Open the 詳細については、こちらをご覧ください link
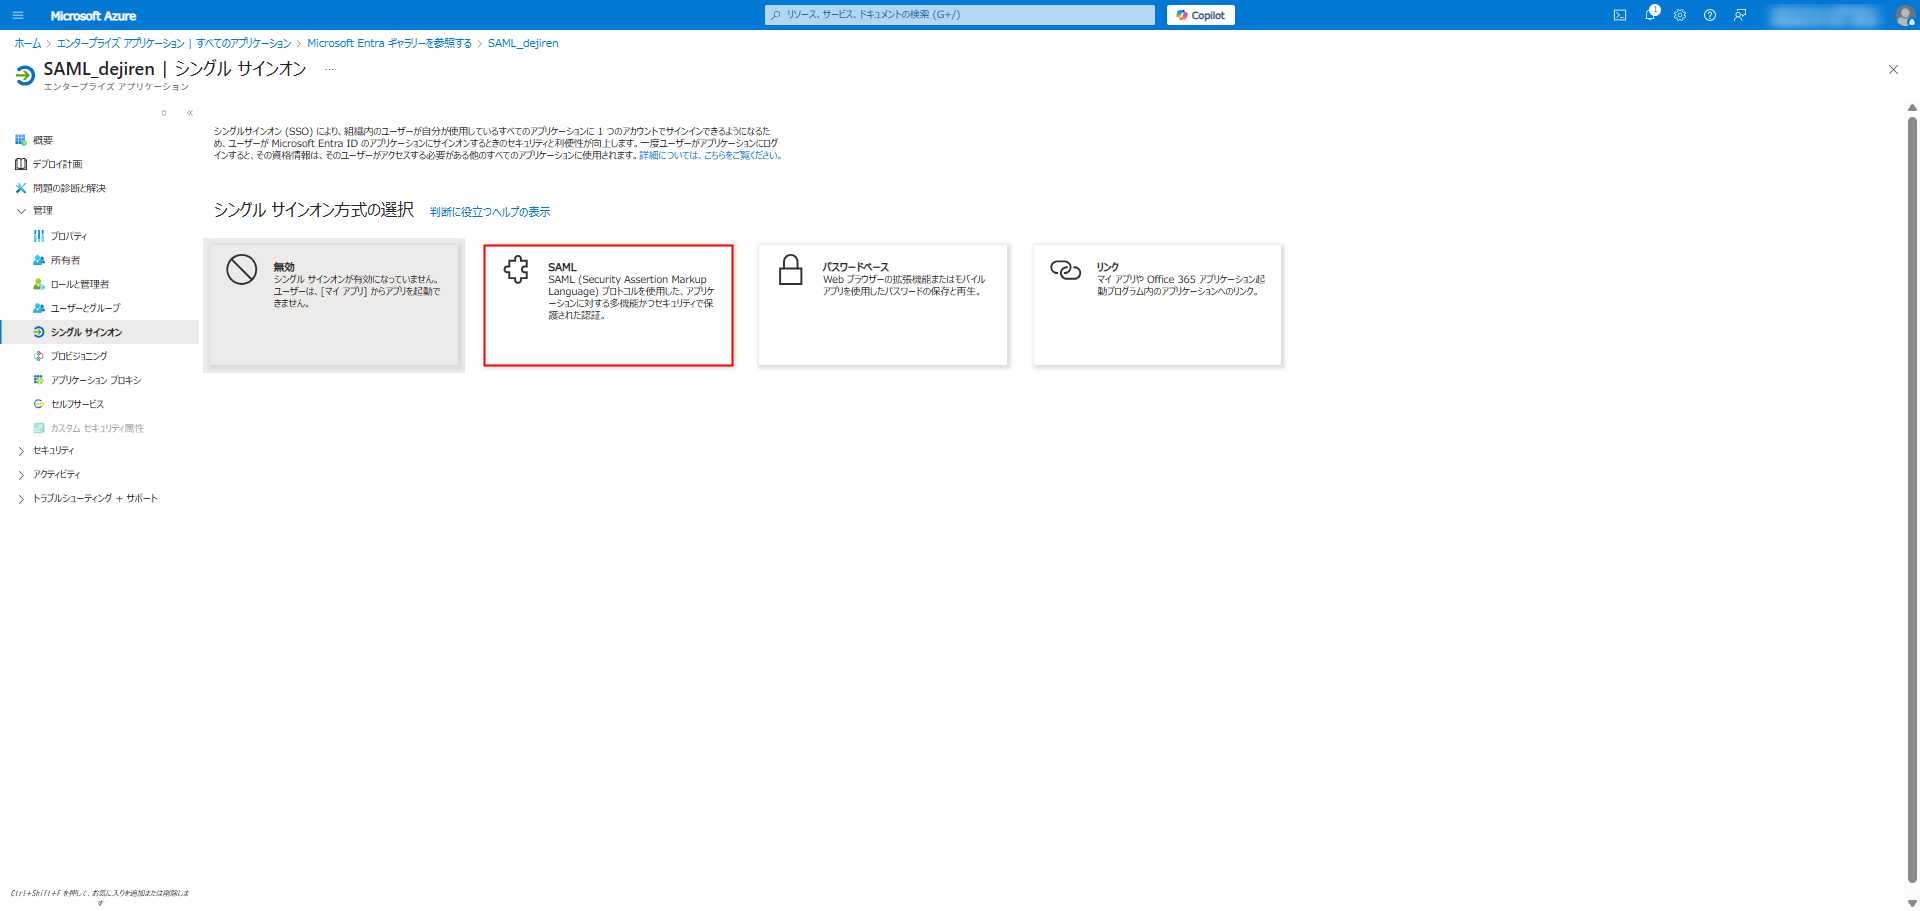This screenshot has height=911, width=1920. coord(710,155)
